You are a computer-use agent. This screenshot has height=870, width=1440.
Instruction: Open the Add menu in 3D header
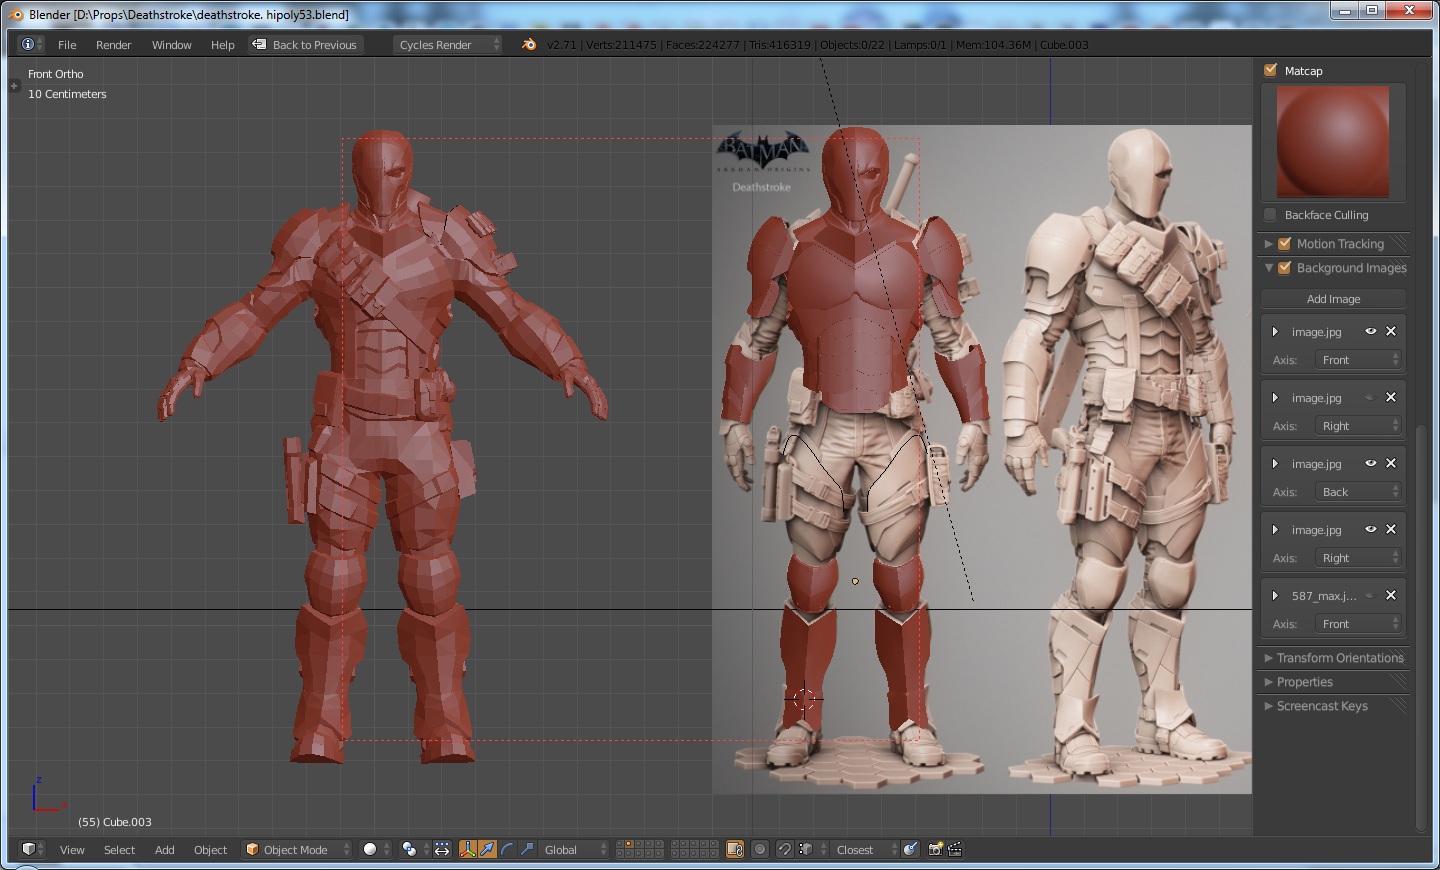point(164,849)
